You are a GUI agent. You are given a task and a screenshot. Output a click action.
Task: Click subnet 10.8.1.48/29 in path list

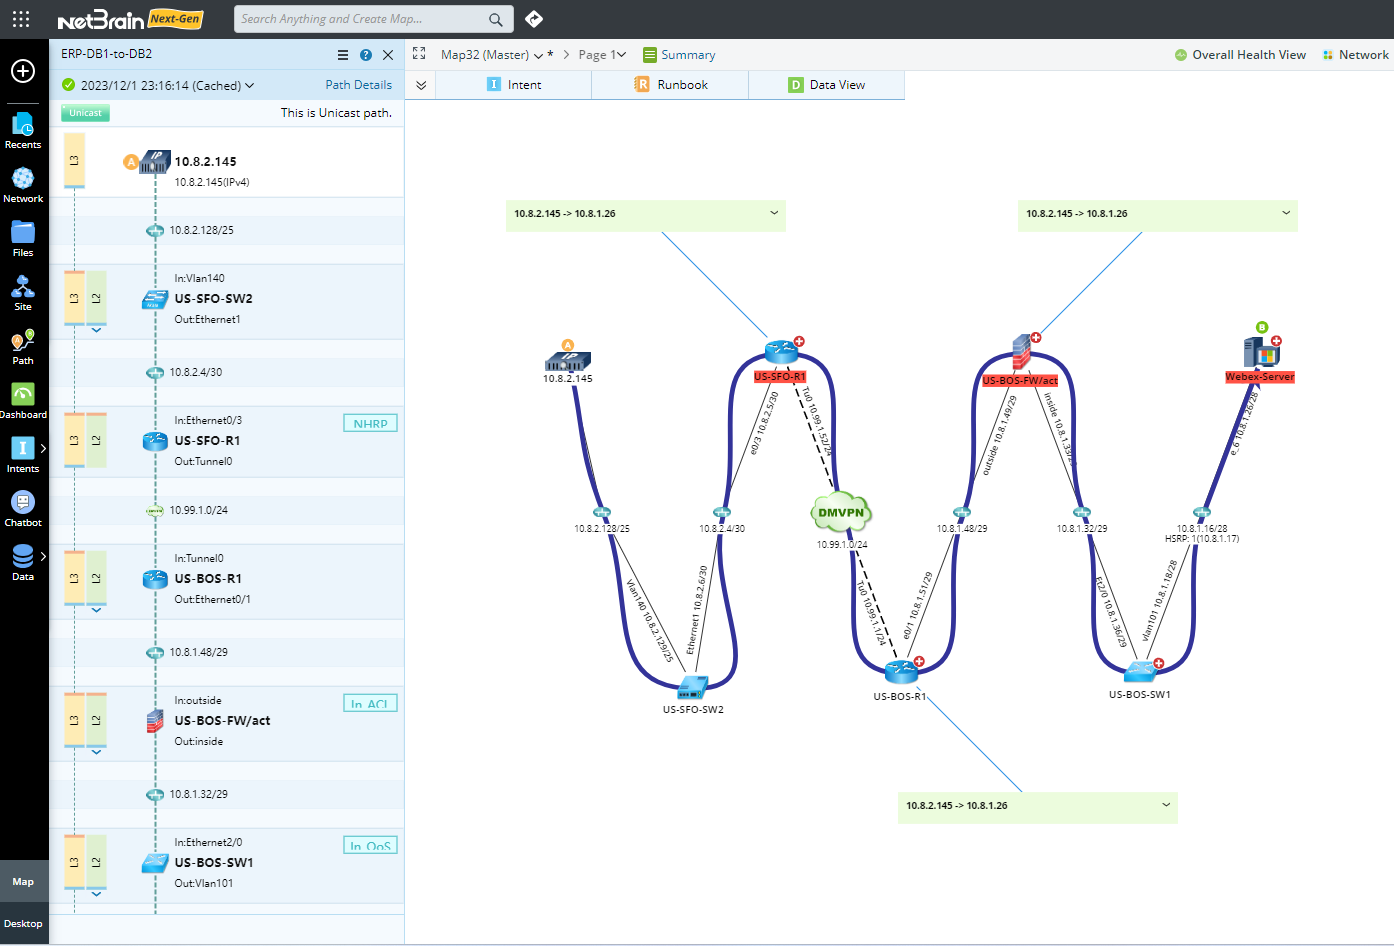pos(198,652)
